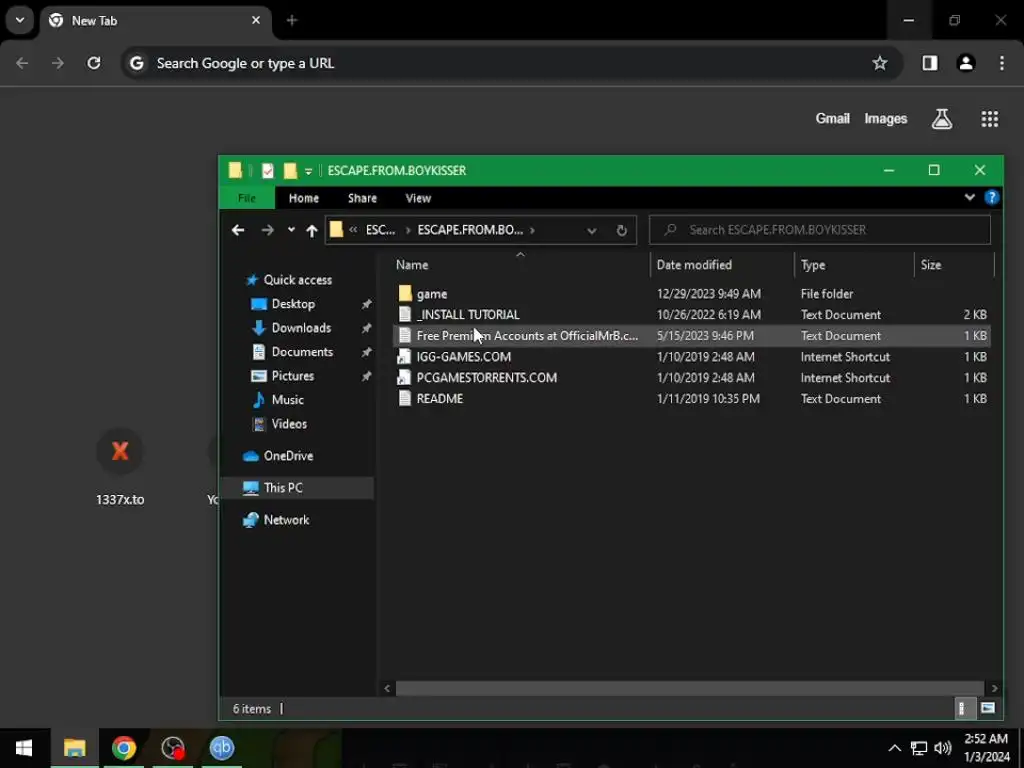The image size is (1024, 768).
Task: Open the Explorer File tab
Action: [247, 198]
